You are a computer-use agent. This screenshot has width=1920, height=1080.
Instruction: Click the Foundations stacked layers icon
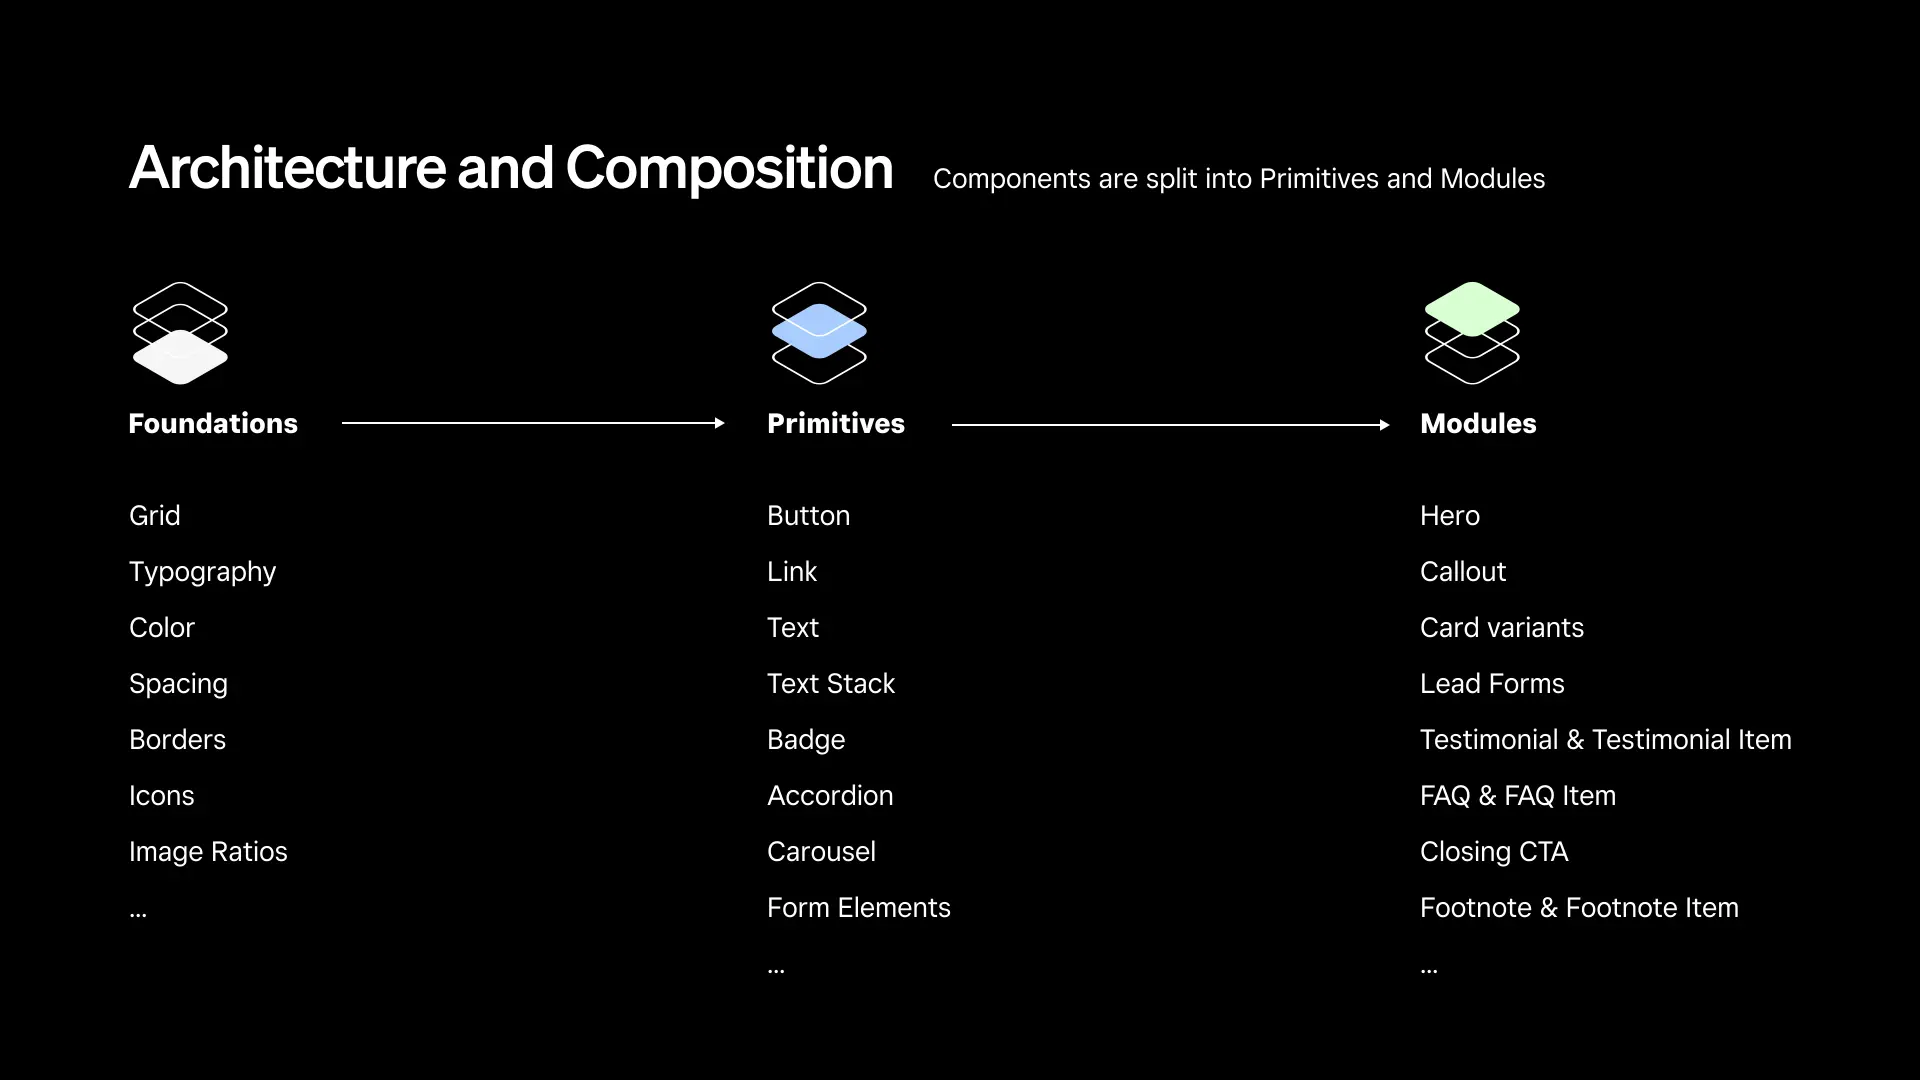(180, 333)
